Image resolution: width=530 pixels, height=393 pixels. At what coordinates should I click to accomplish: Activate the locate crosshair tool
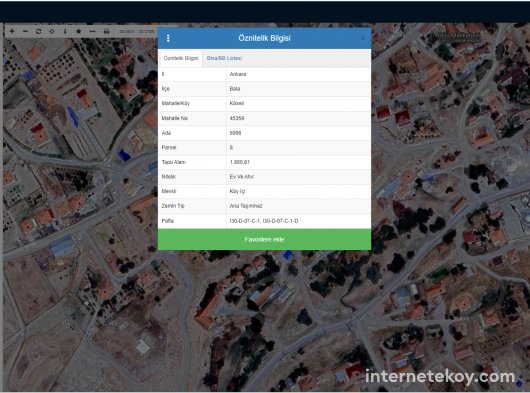tap(52, 31)
